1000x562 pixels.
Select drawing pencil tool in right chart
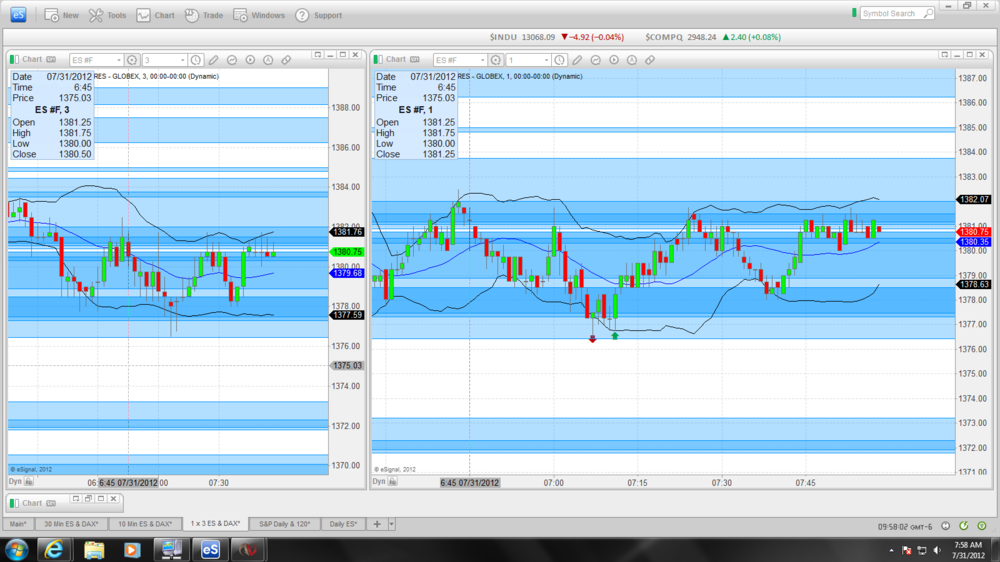[x=577, y=60]
